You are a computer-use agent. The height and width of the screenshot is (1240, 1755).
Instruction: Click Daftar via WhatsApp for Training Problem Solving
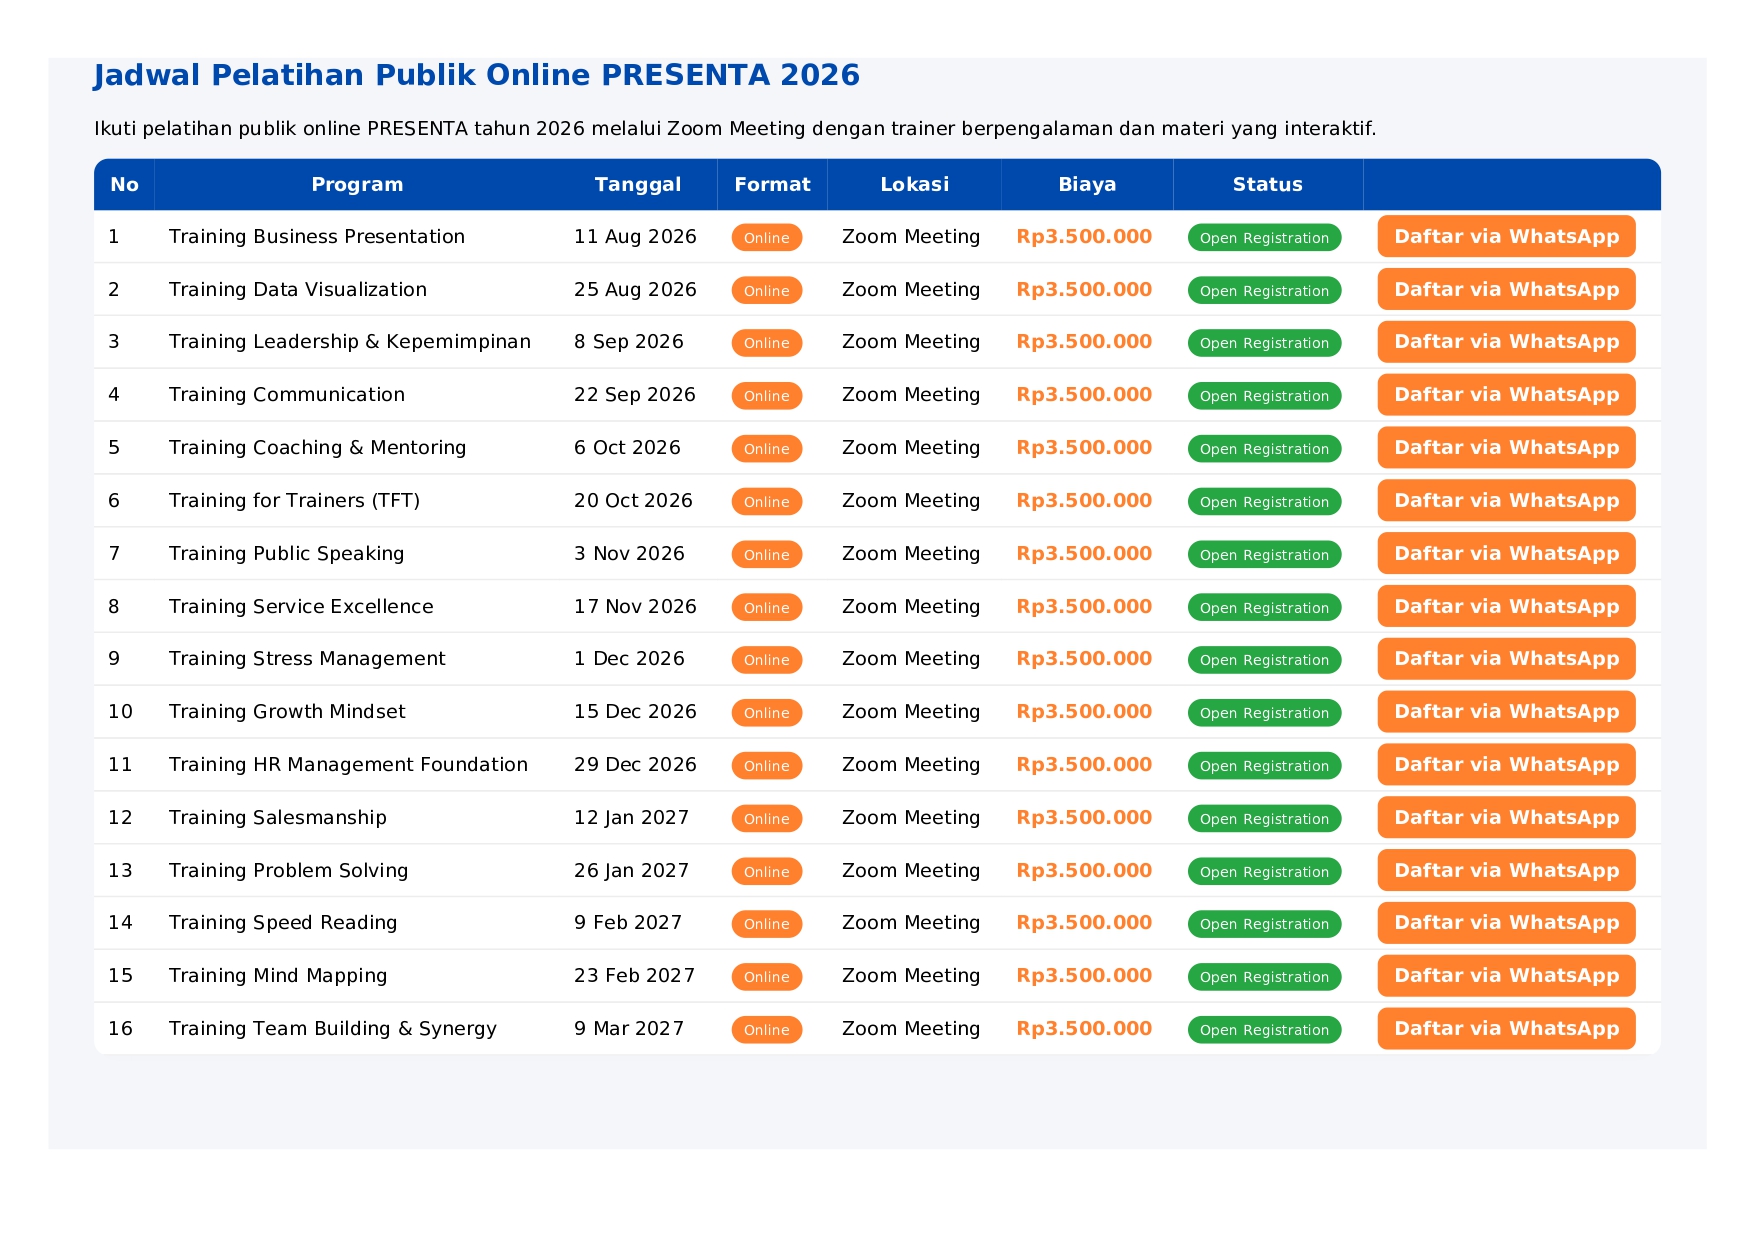tap(1506, 870)
